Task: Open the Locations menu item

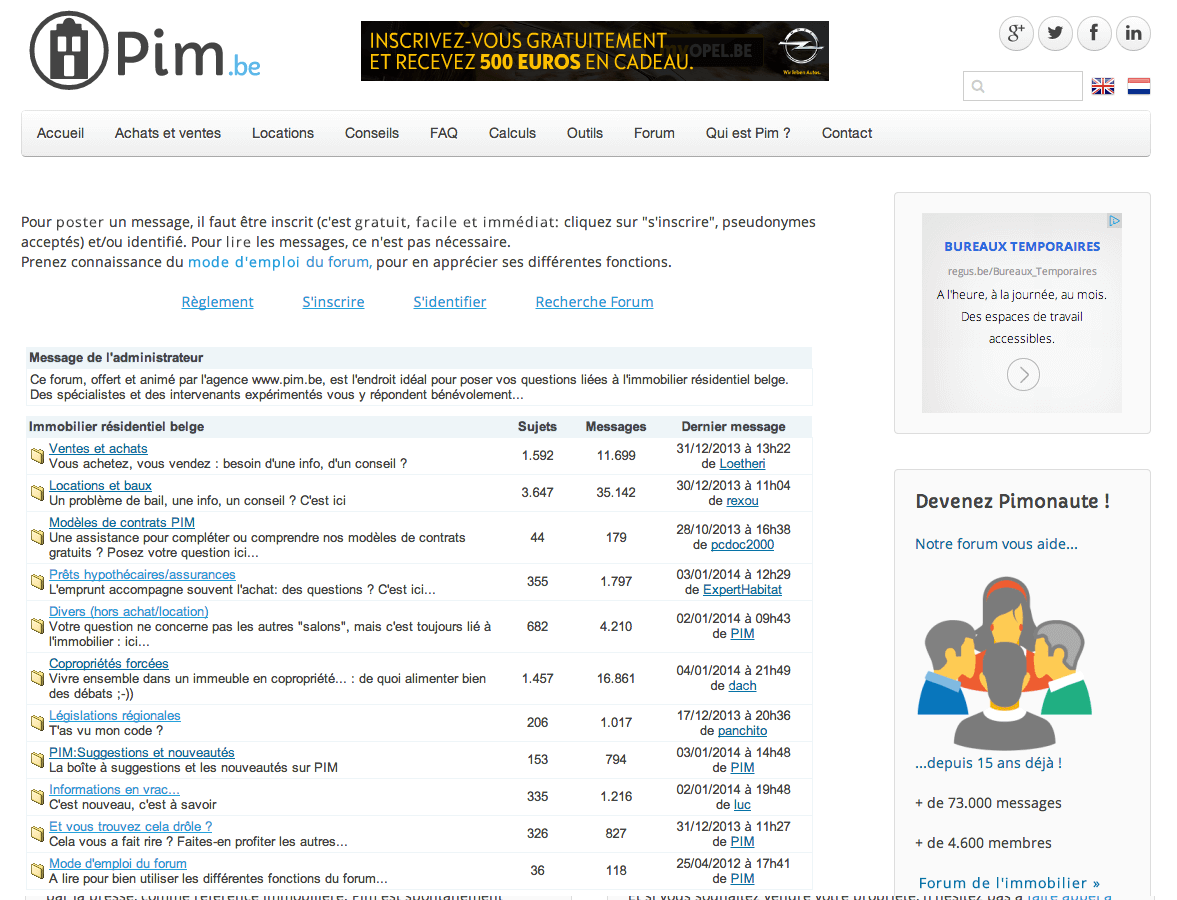Action: (x=283, y=133)
